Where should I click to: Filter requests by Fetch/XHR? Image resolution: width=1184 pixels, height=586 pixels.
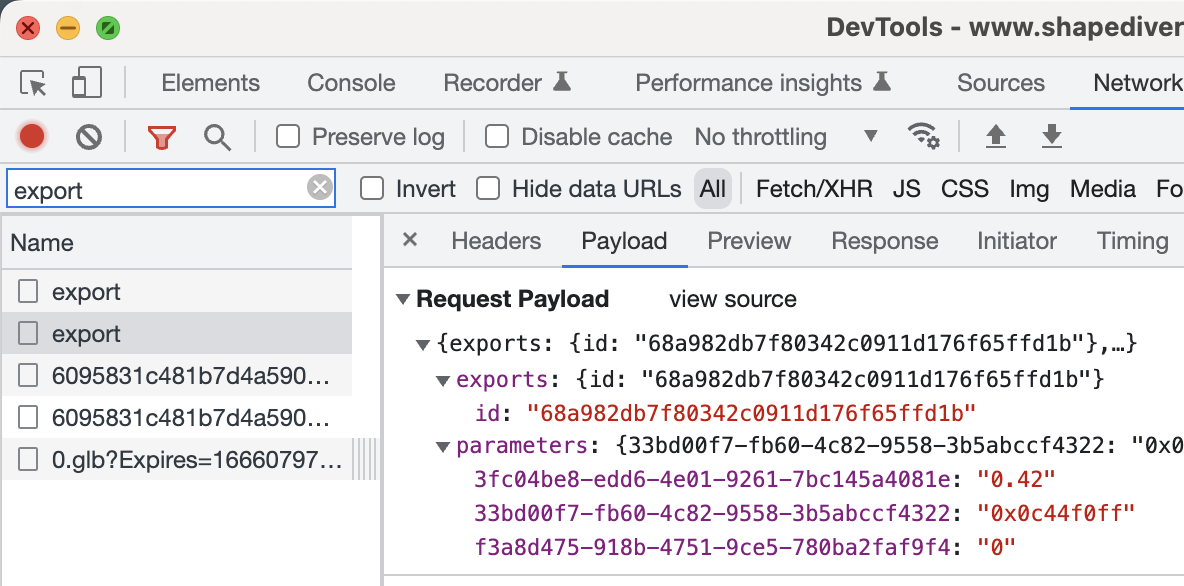tap(813, 189)
